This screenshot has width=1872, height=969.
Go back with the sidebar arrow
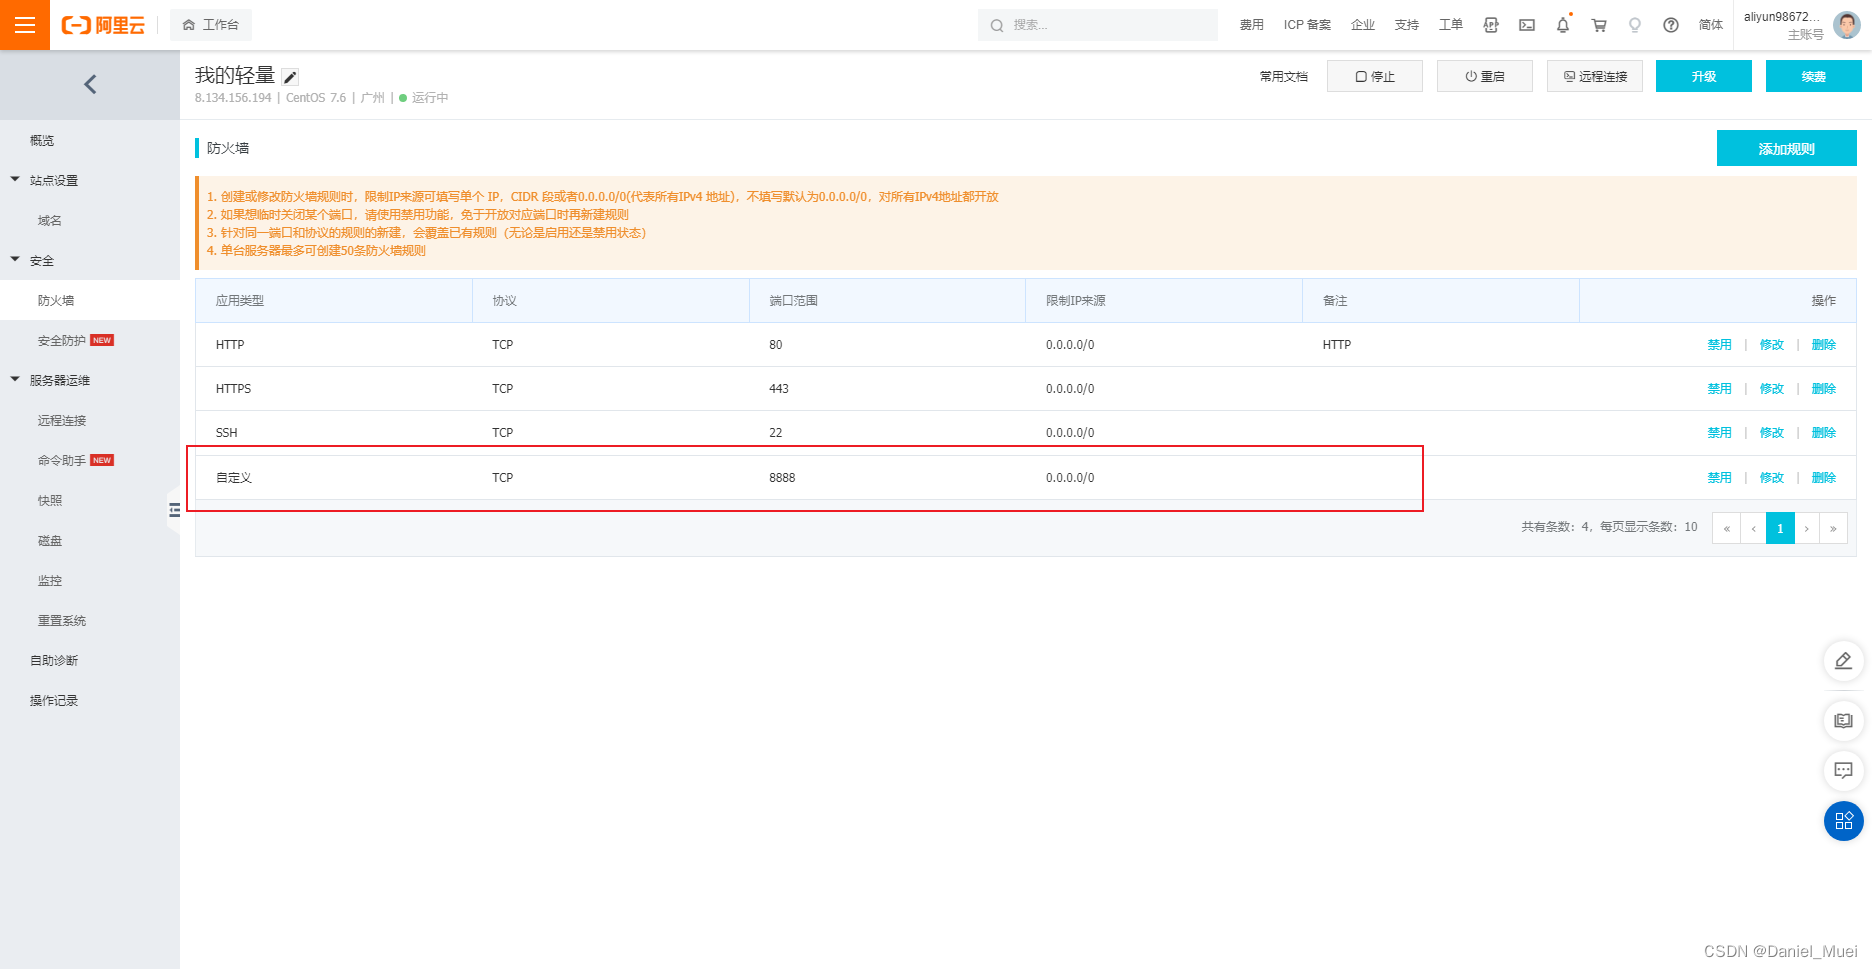point(90,85)
